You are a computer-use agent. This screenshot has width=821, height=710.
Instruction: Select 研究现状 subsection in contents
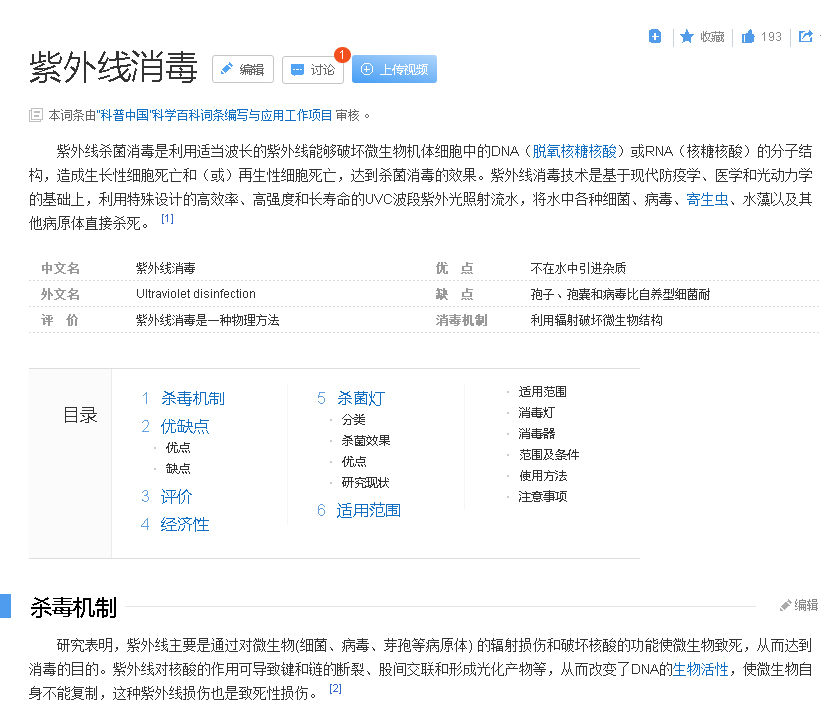[x=365, y=483]
